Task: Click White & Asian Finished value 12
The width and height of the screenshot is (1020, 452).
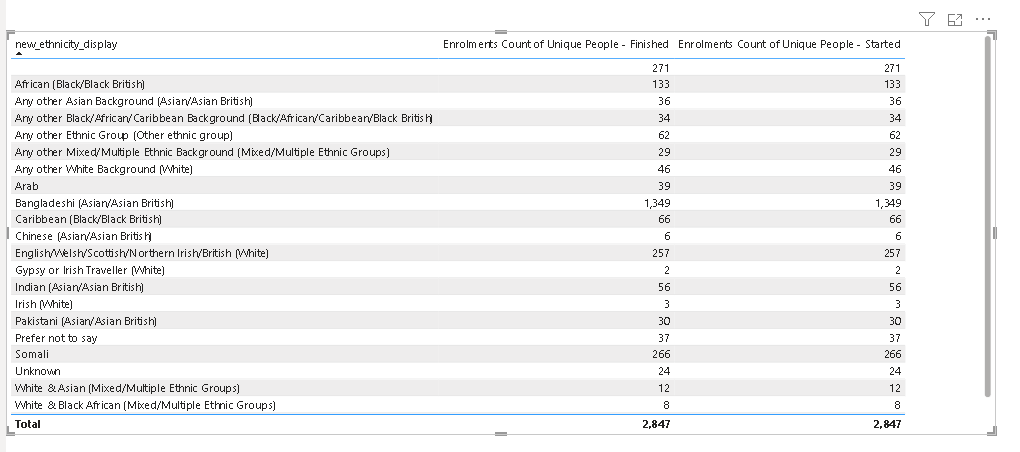Action: point(664,388)
